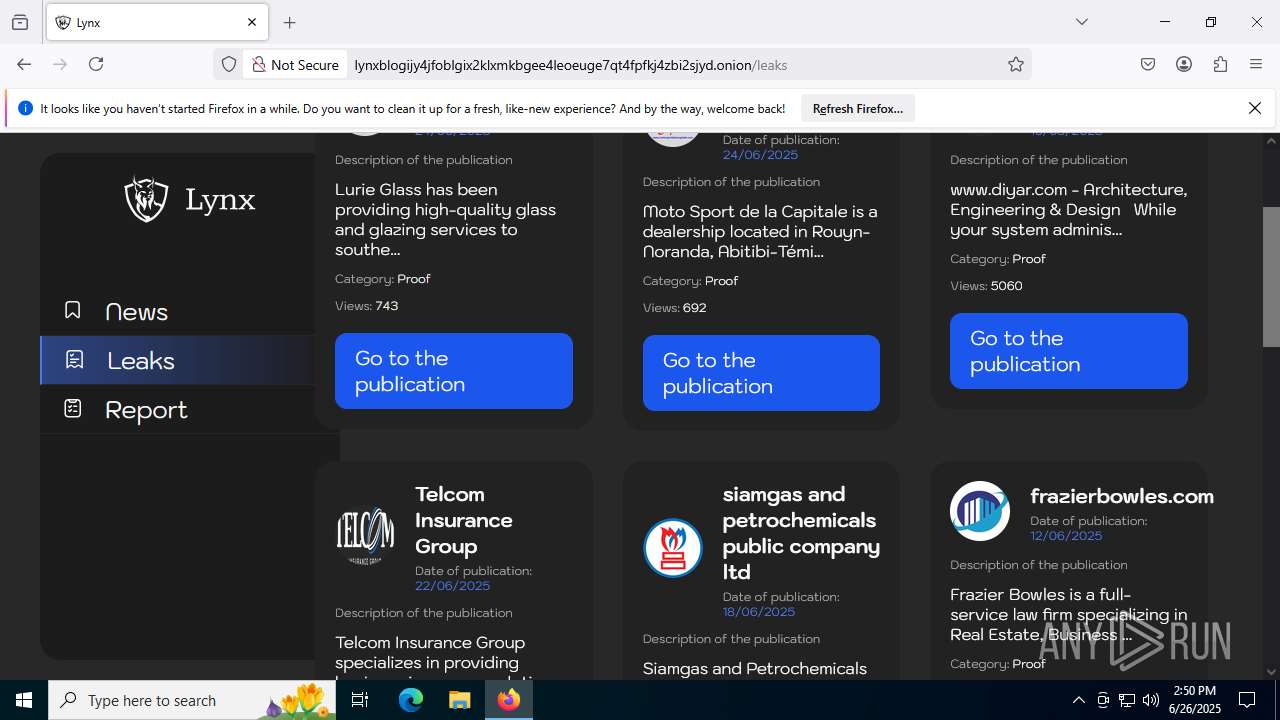1280x720 pixels.
Task: Click the page vertical scrollbar thumb
Action: click(x=1271, y=277)
